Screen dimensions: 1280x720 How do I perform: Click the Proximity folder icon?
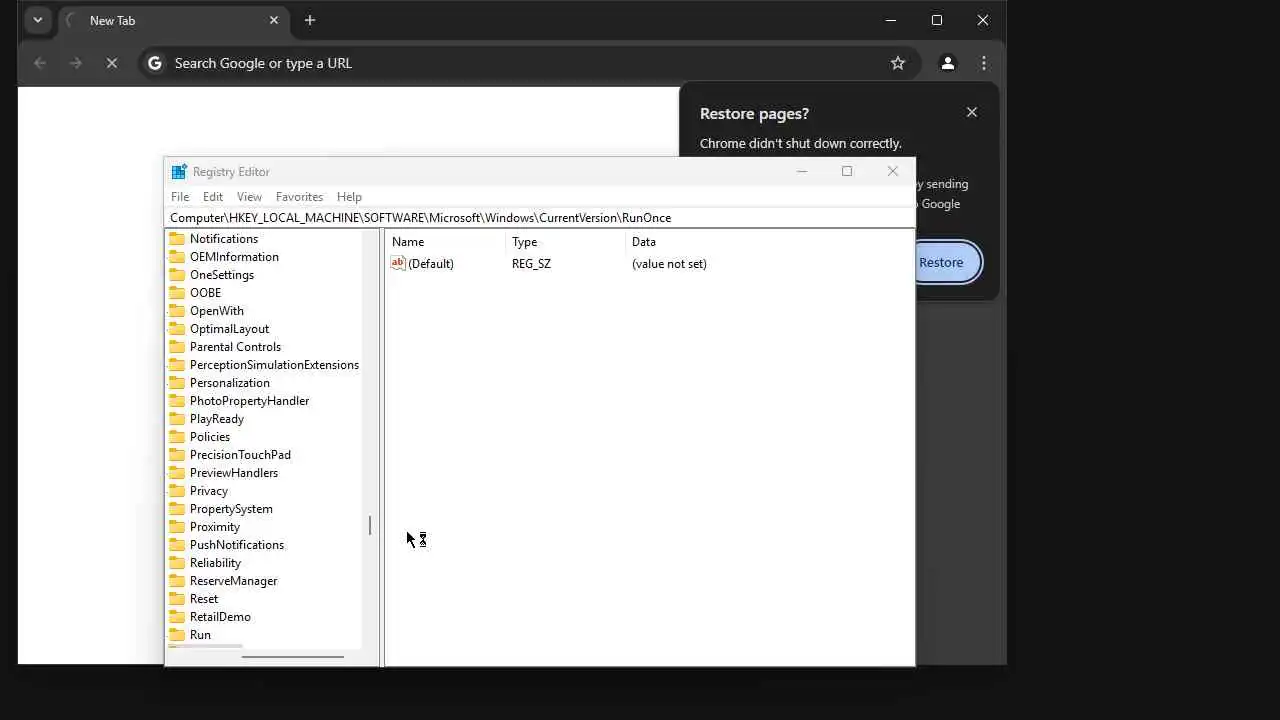coord(177,527)
